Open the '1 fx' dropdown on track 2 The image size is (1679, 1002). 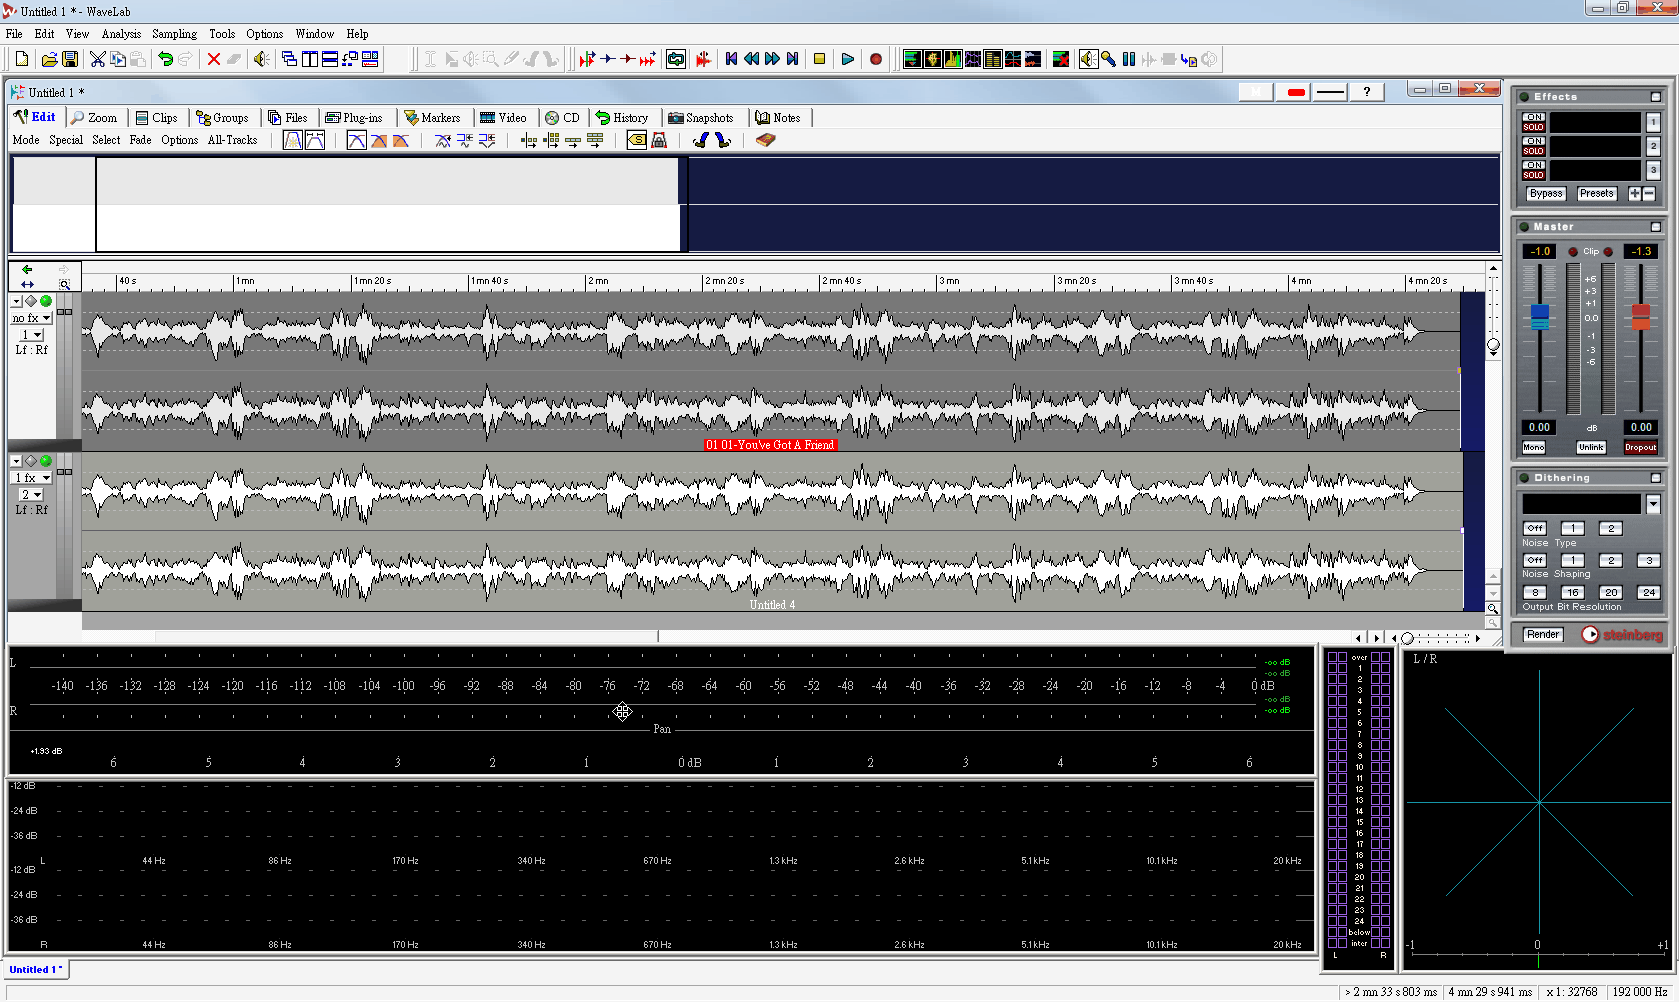(x=32, y=478)
